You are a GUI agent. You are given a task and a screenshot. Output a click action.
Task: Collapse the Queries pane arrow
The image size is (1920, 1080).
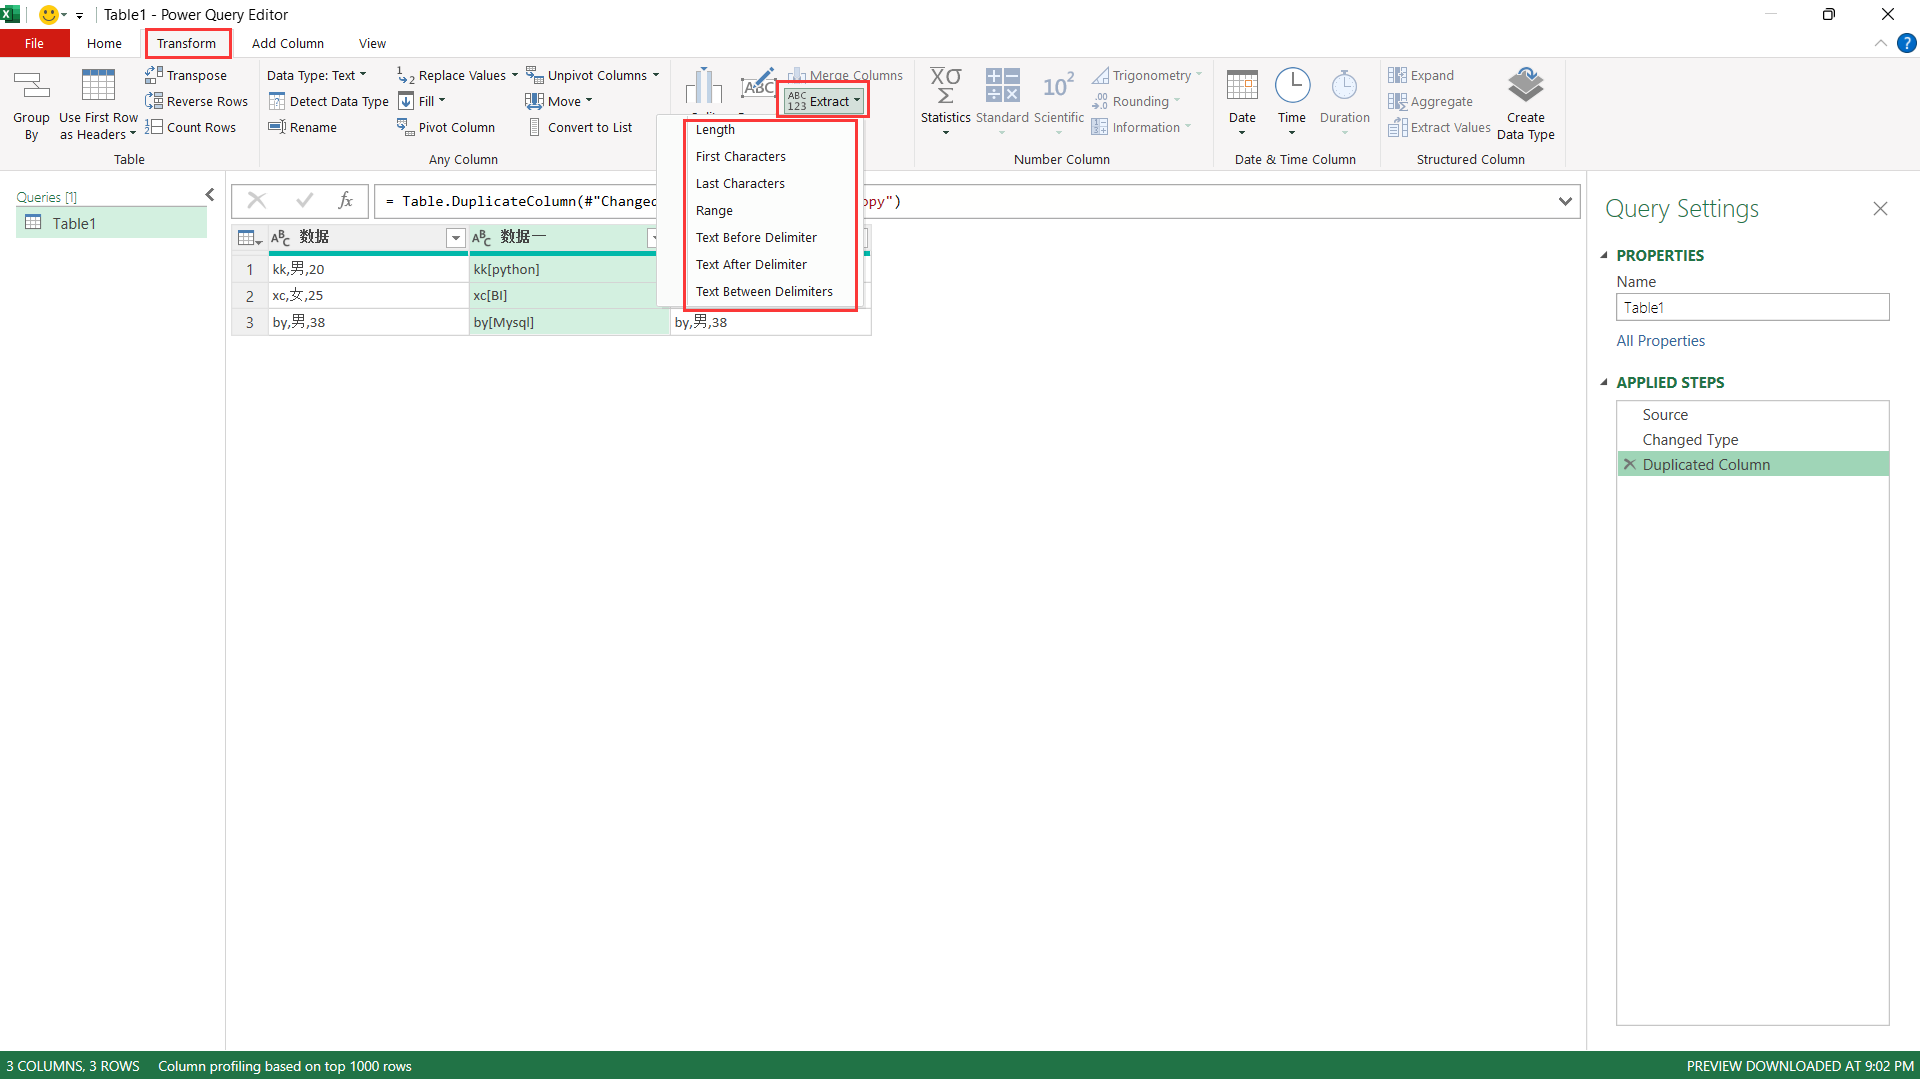(x=210, y=195)
